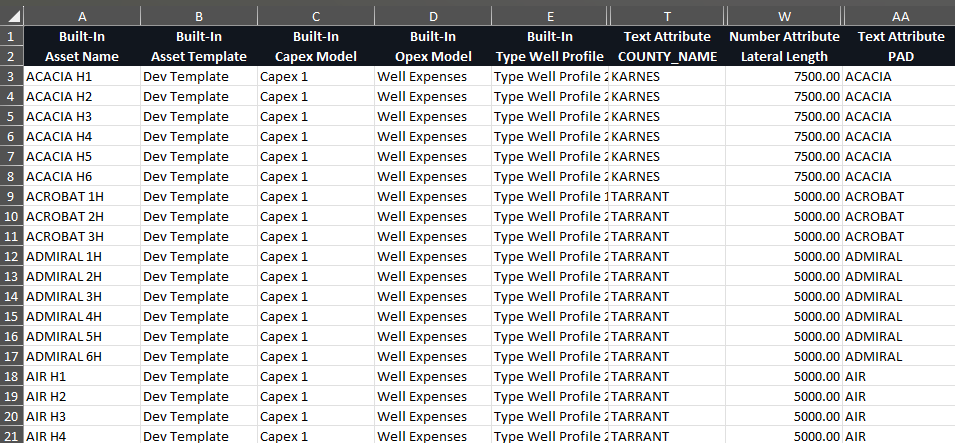The width and height of the screenshot is (955, 443).
Task: Select the ADMIRAL 1H cell
Action: [x=82, y=257]
